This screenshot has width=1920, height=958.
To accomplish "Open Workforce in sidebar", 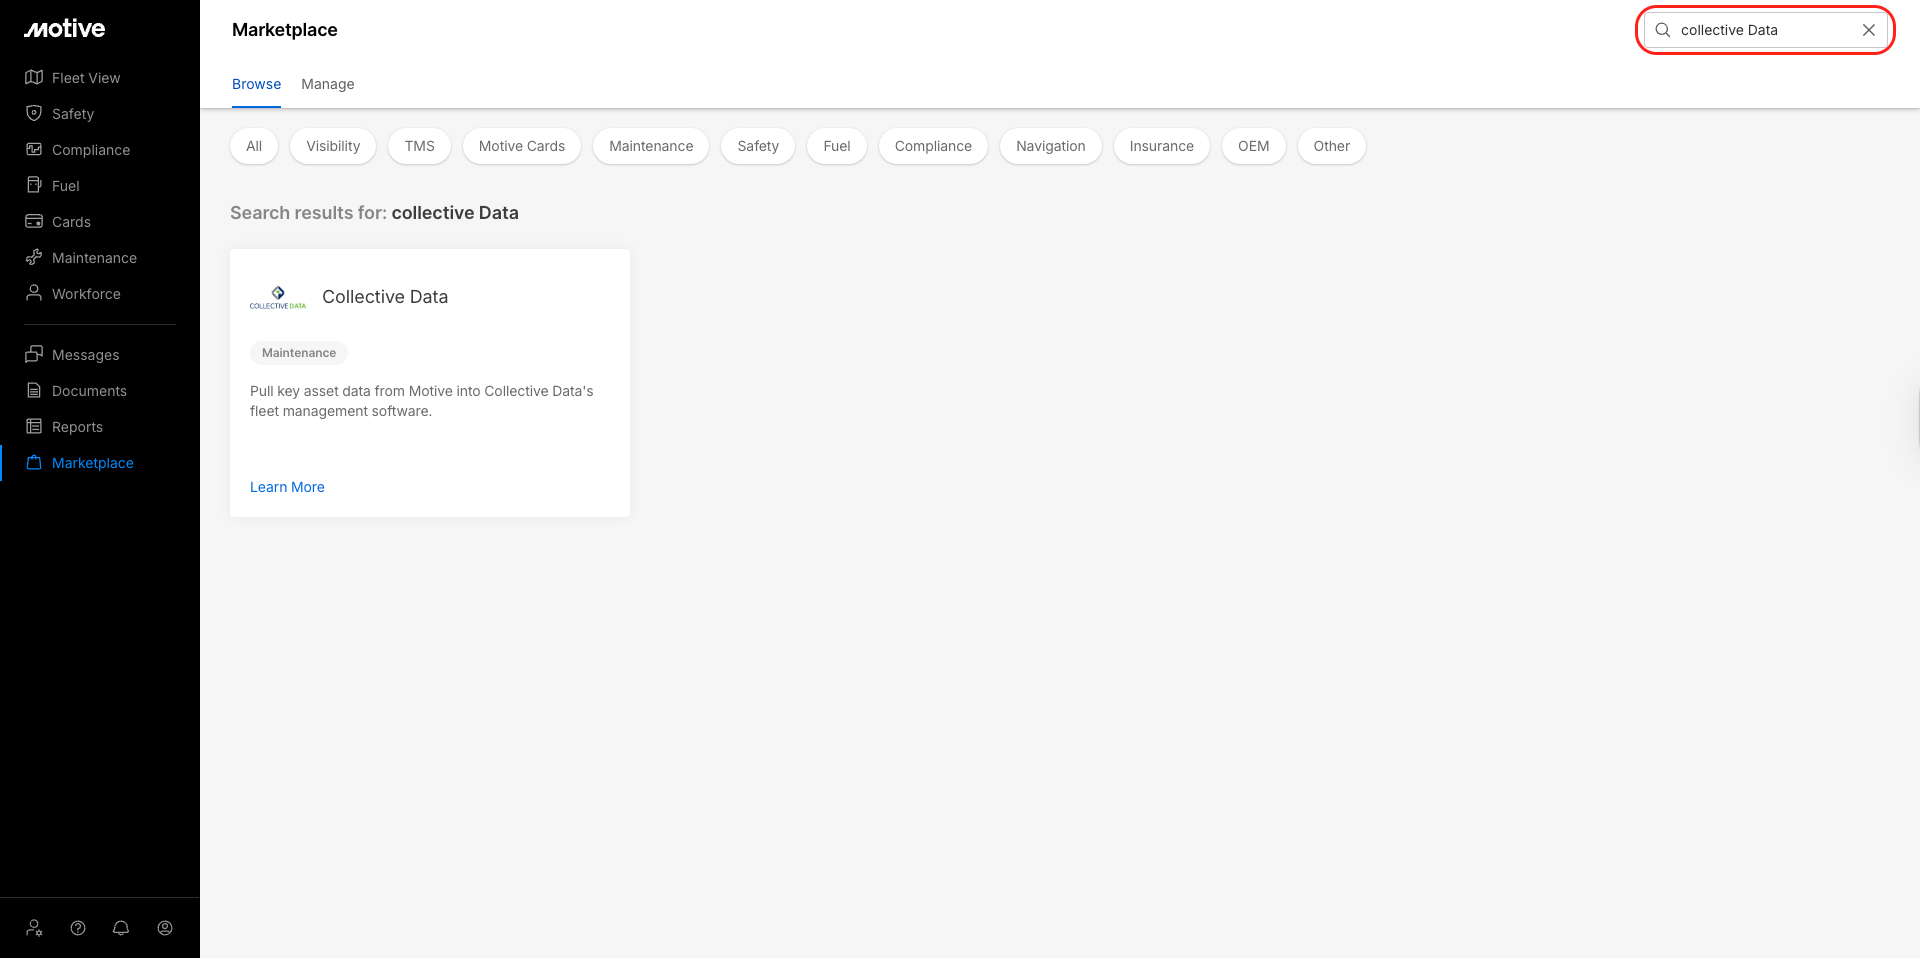I will (86, 294).
